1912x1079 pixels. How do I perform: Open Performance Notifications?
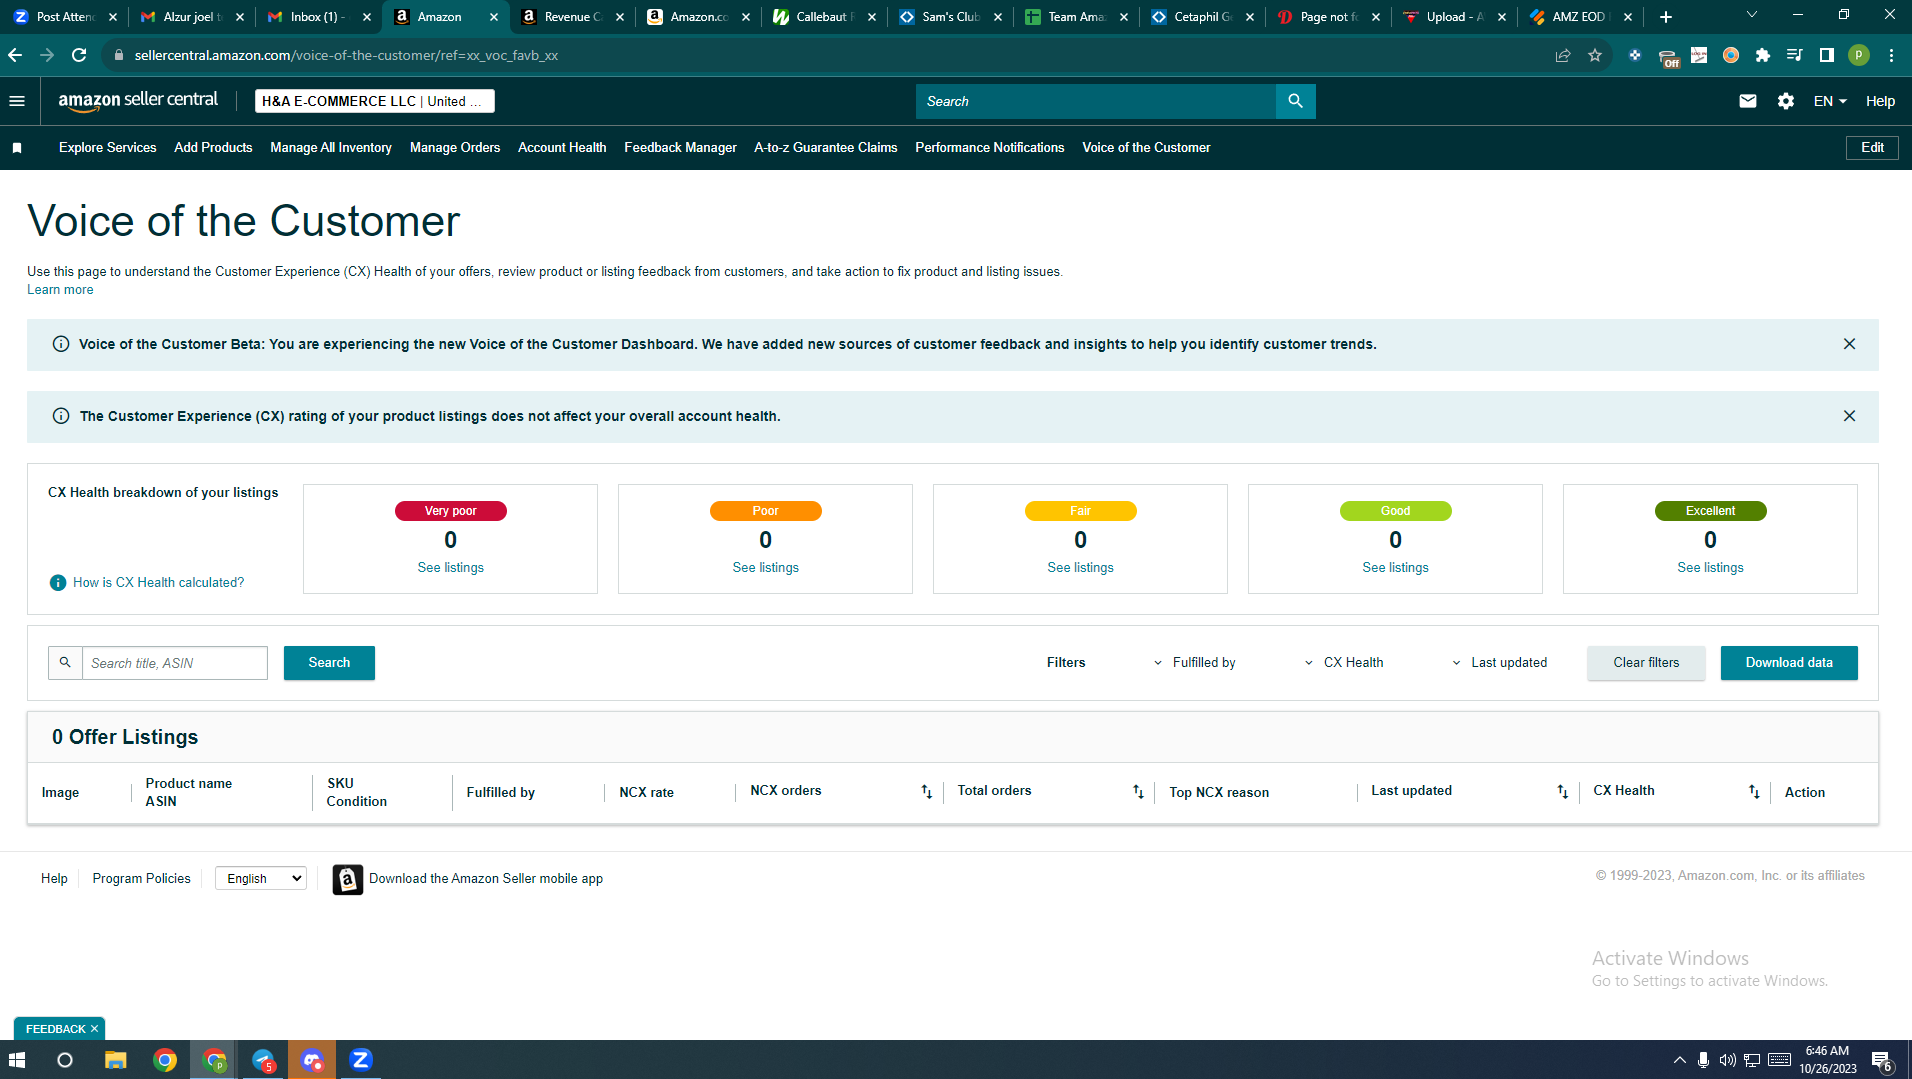coord(990,148)
